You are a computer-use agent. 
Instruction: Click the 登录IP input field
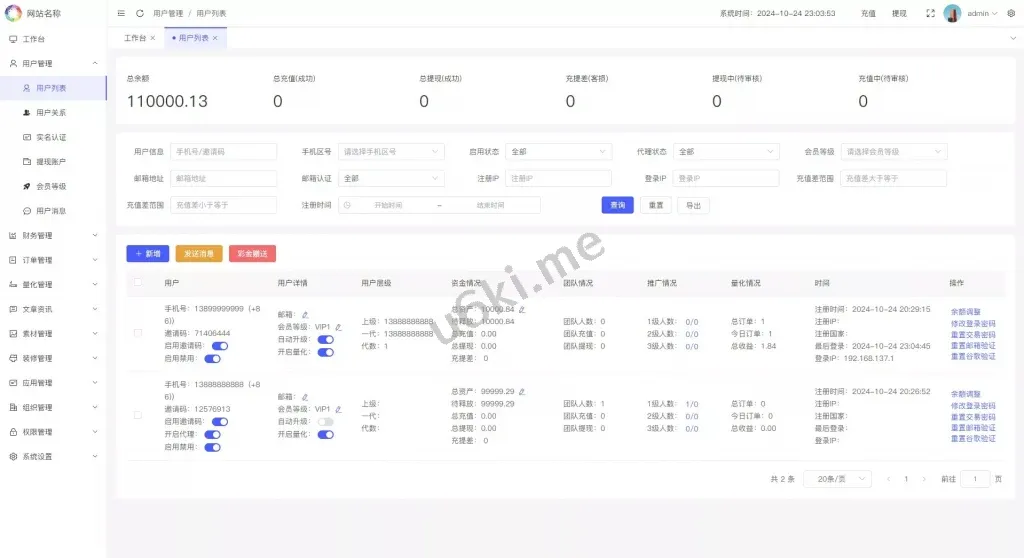(x=725, y=178)
